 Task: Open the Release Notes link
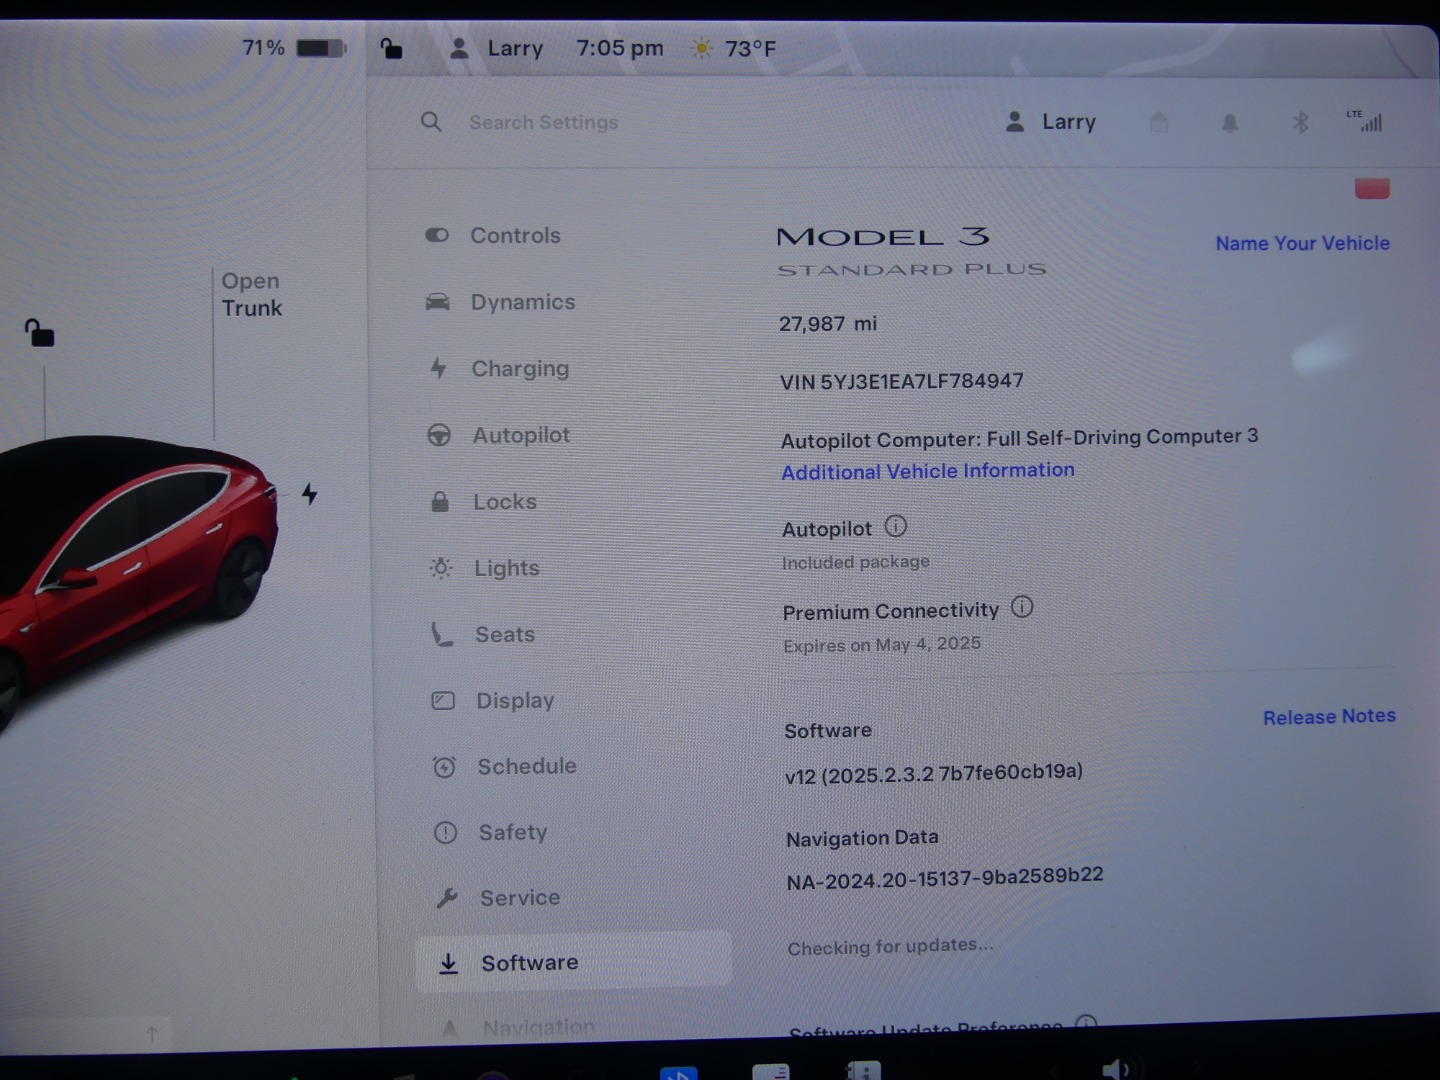[1328, 717]
